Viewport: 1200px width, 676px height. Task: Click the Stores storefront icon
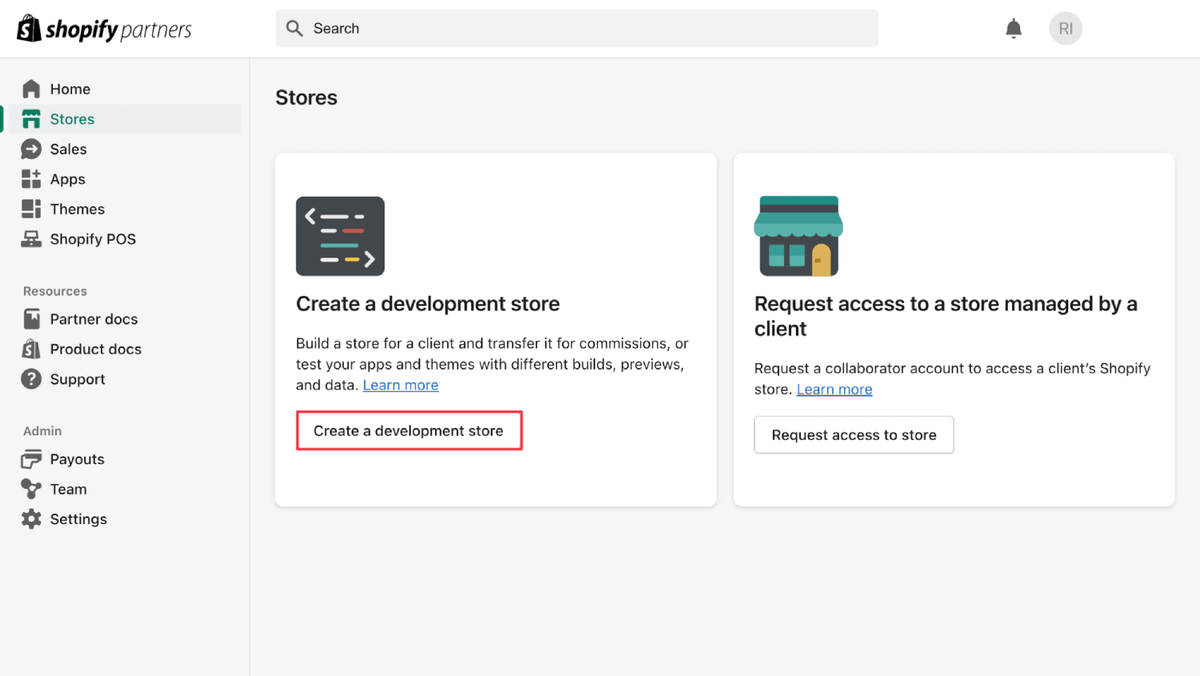pos(33,118)
